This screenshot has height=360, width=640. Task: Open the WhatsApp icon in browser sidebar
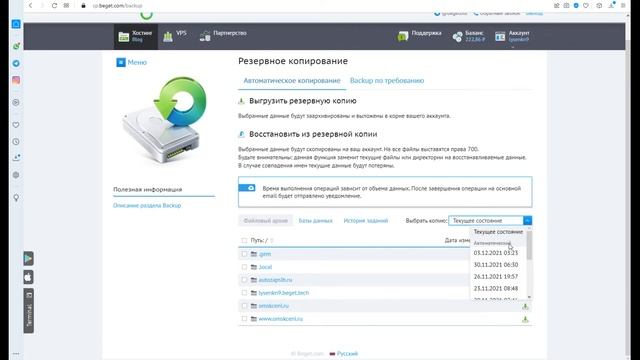click(x=16, y=46)
